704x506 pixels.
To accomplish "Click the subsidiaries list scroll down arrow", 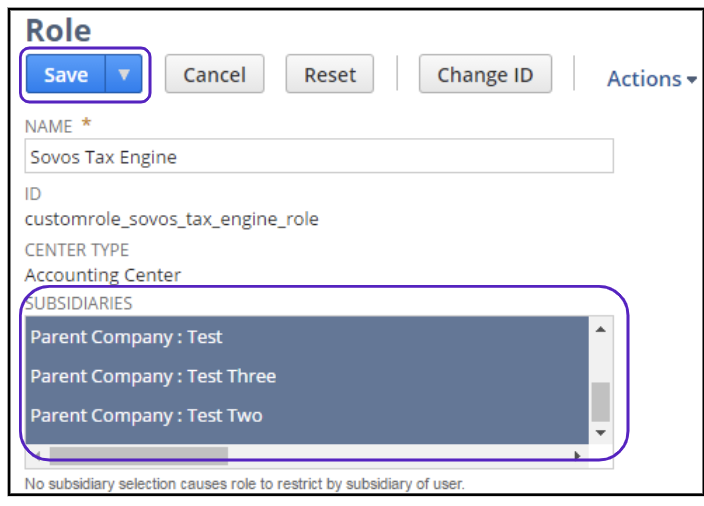I will [x=600, y=433].
